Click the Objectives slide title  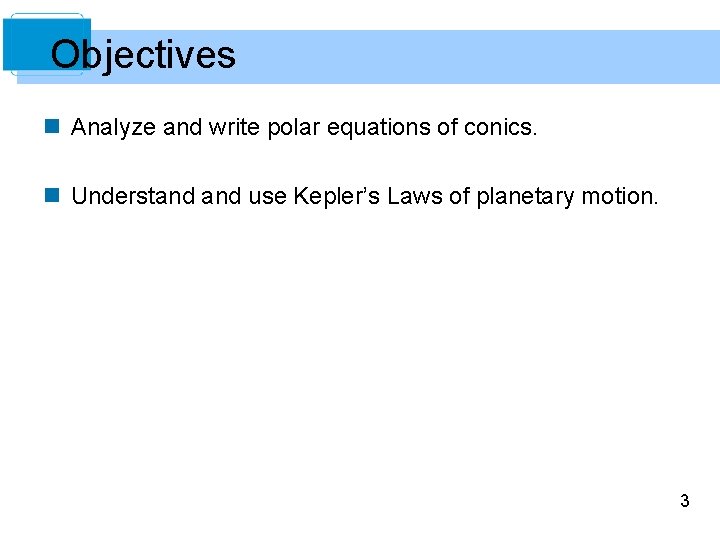click(143, 55)
